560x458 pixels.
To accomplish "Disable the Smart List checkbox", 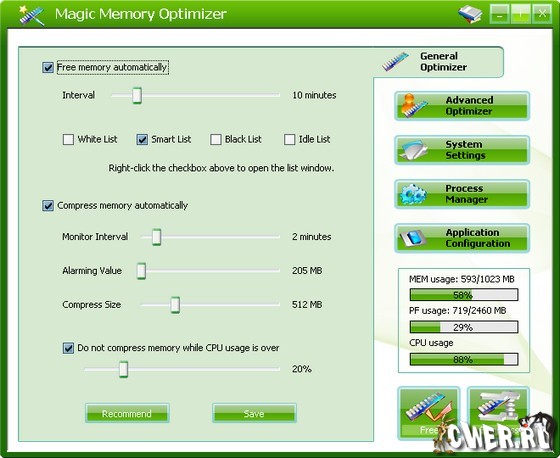I will [x=142, y=139].
